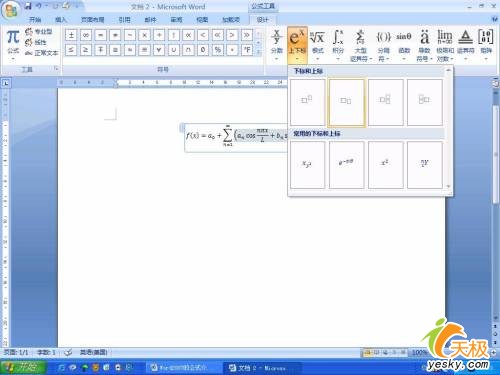Viewport: 500px width, 375px height.
Task: Click the ruler tab selector button
Action: pos(5,83)
